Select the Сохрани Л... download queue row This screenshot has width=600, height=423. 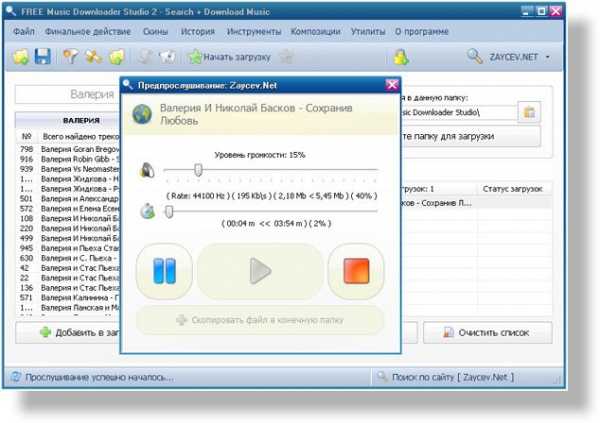476,203
